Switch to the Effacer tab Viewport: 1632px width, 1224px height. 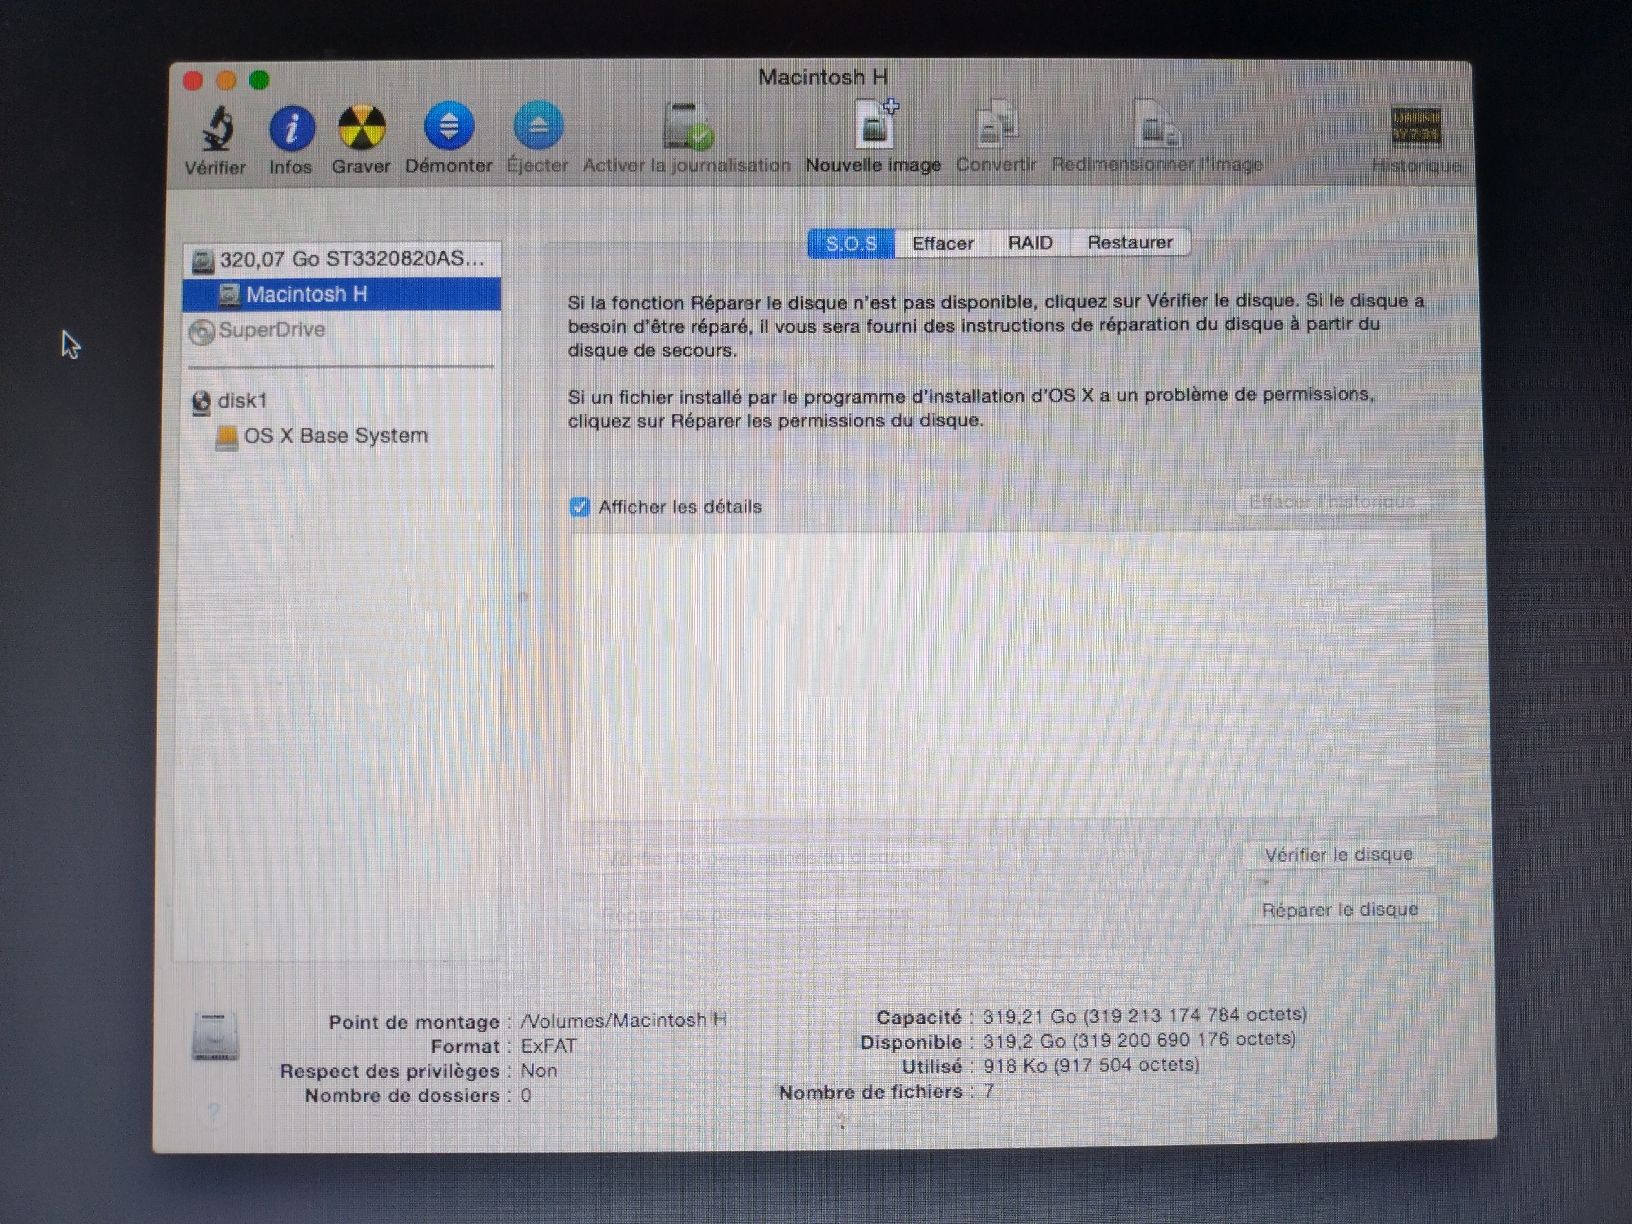coord(942,243)
